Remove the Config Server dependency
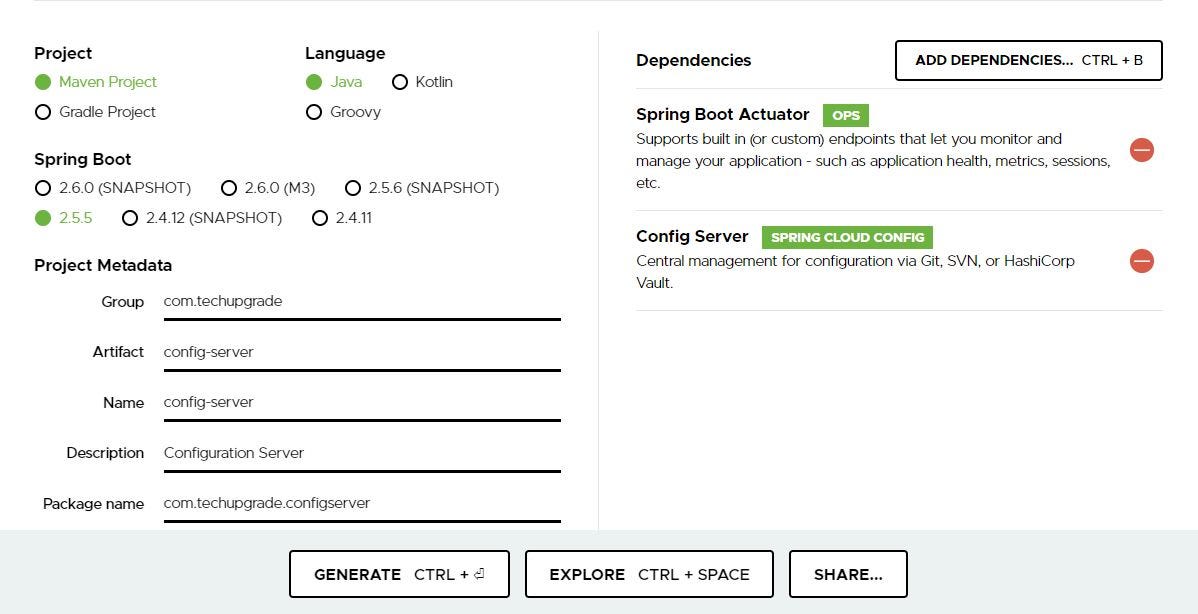This screenshot has width=1198, height=614. pos(1141,261)
